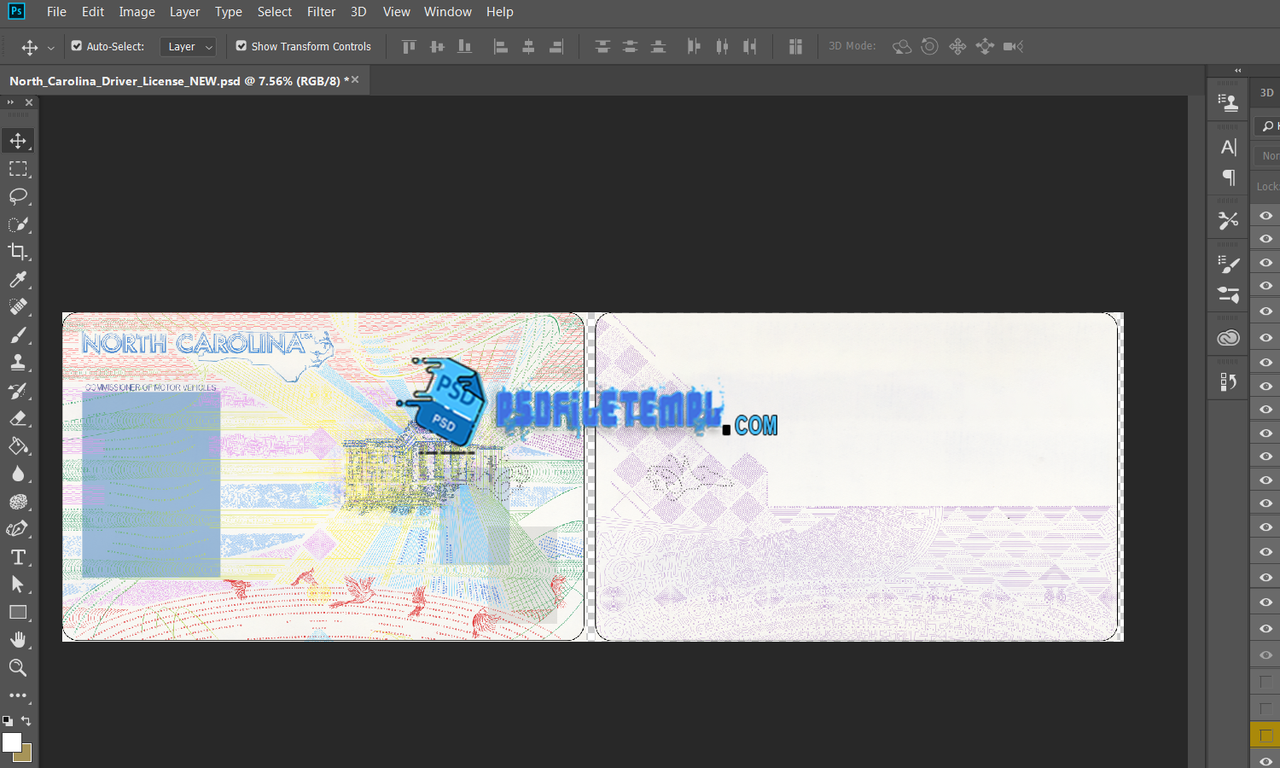The image size is (1280, 768).
Task: Expand the tools panel to two columns
Action: point(10,103)
